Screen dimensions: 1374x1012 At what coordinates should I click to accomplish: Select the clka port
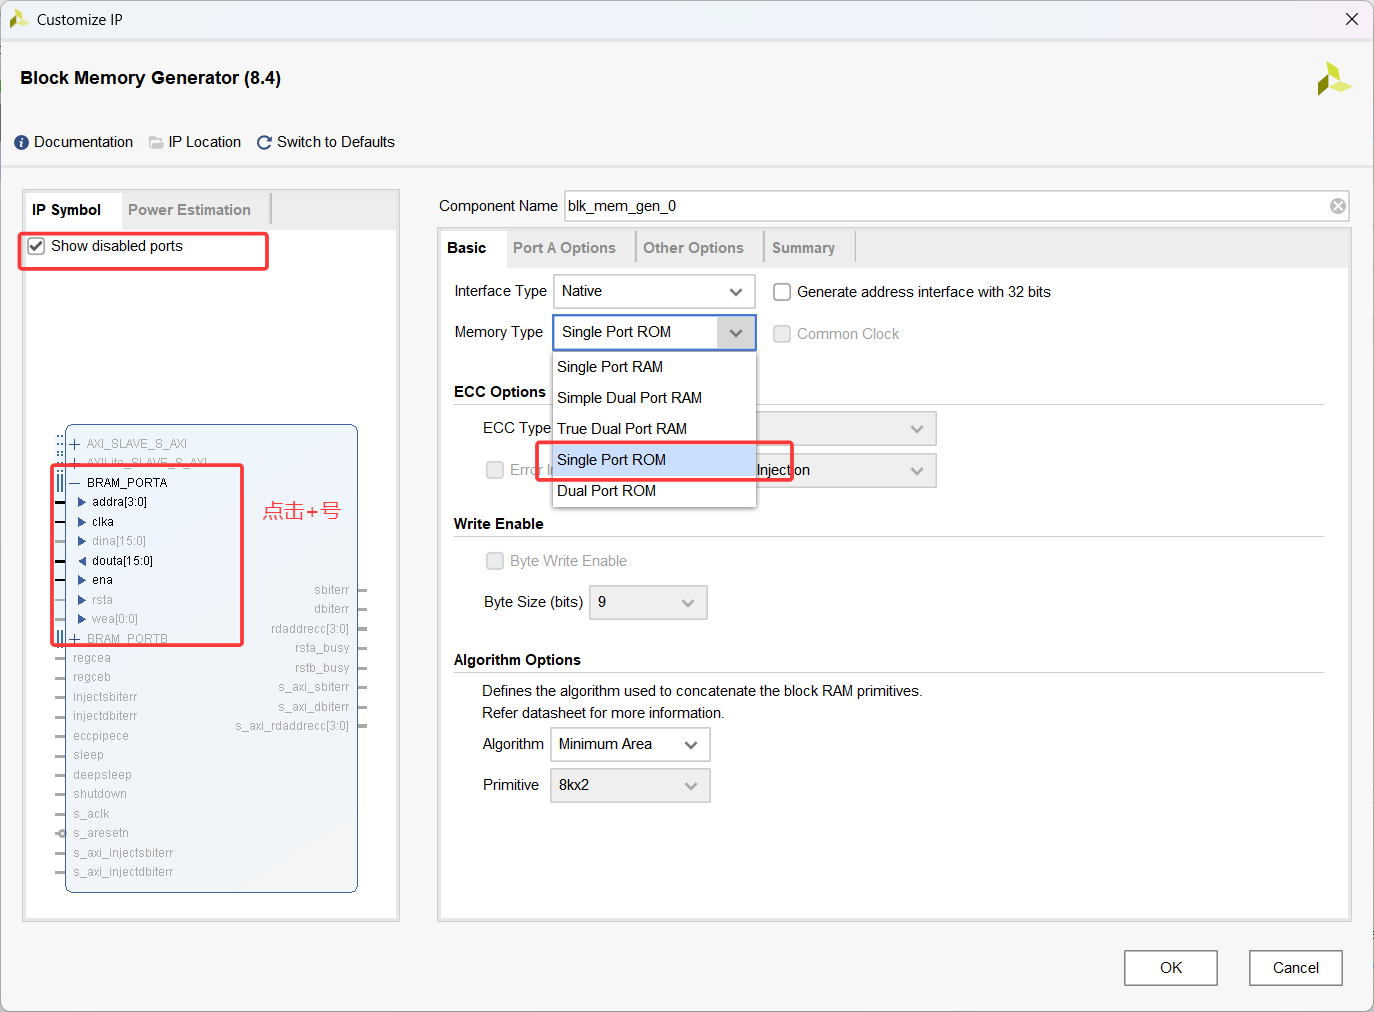point(103,522)
